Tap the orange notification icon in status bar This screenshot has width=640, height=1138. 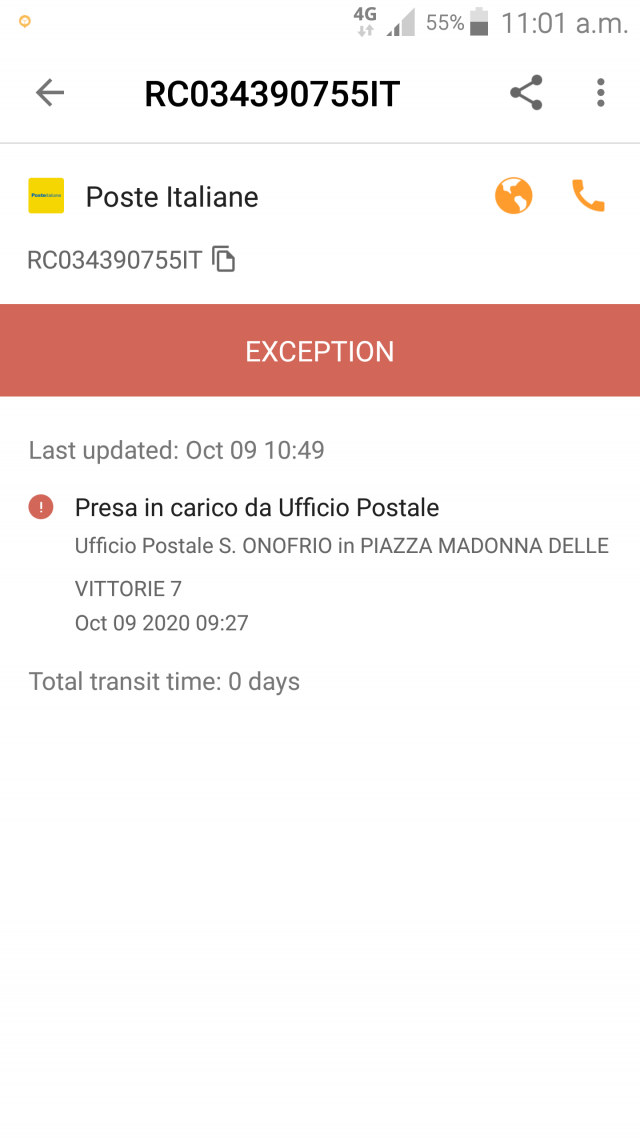tap(25, 22)
